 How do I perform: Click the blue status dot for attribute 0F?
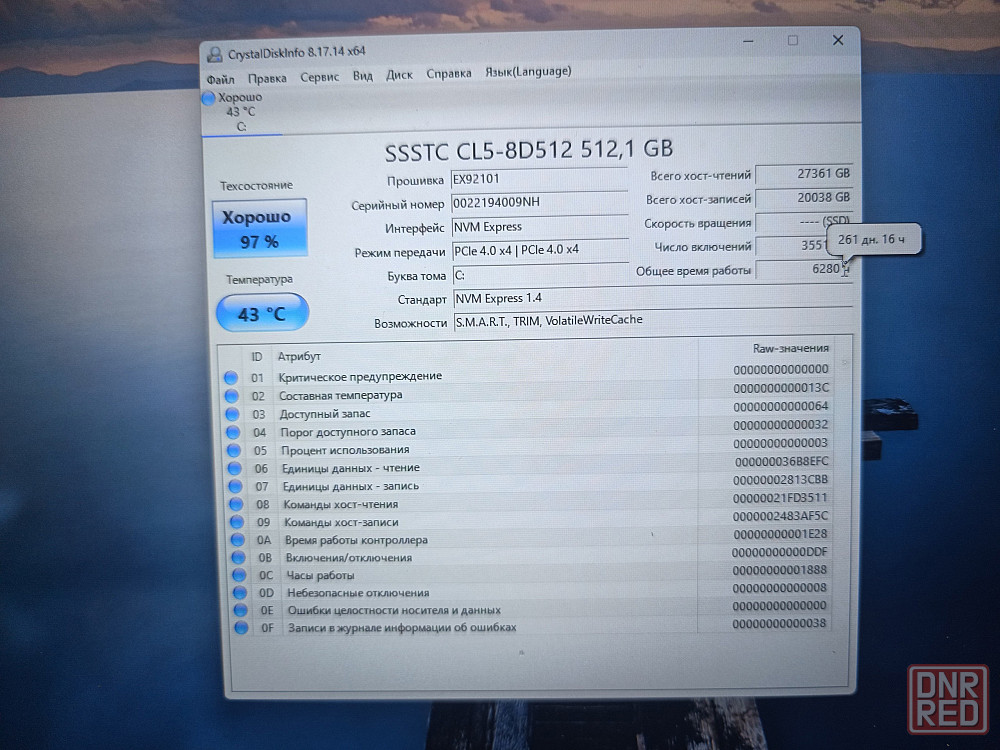click(241, 628)
